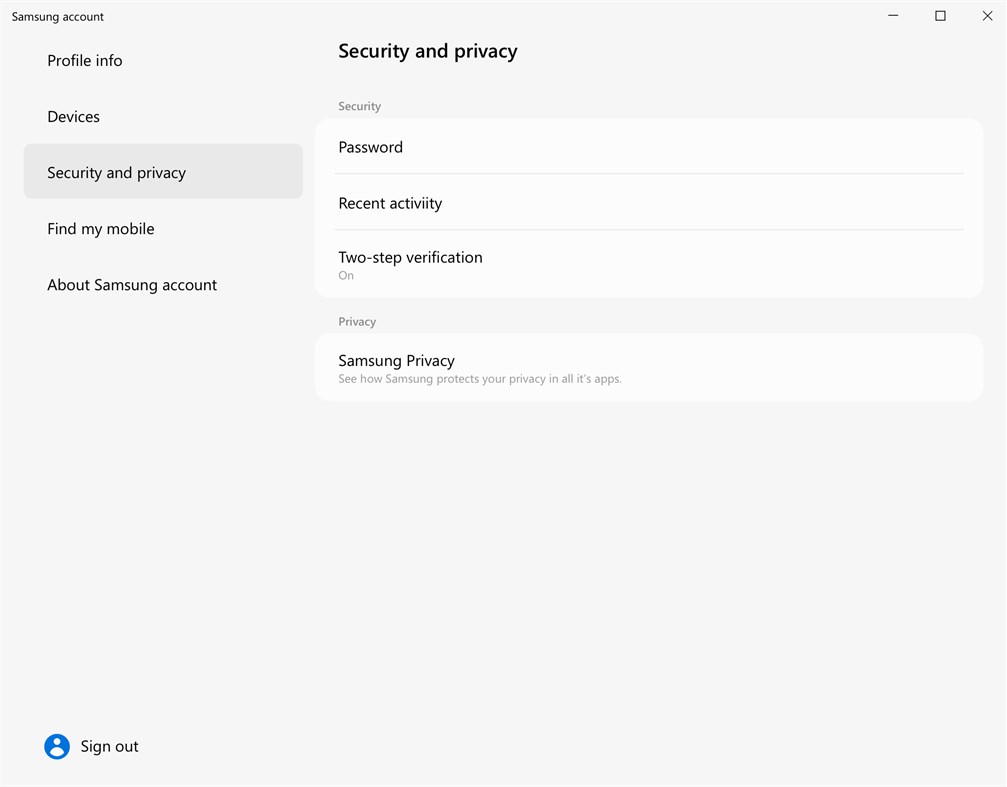Select the Samsung account profile icon near Sign out
1007x787 pixels.
57,746
